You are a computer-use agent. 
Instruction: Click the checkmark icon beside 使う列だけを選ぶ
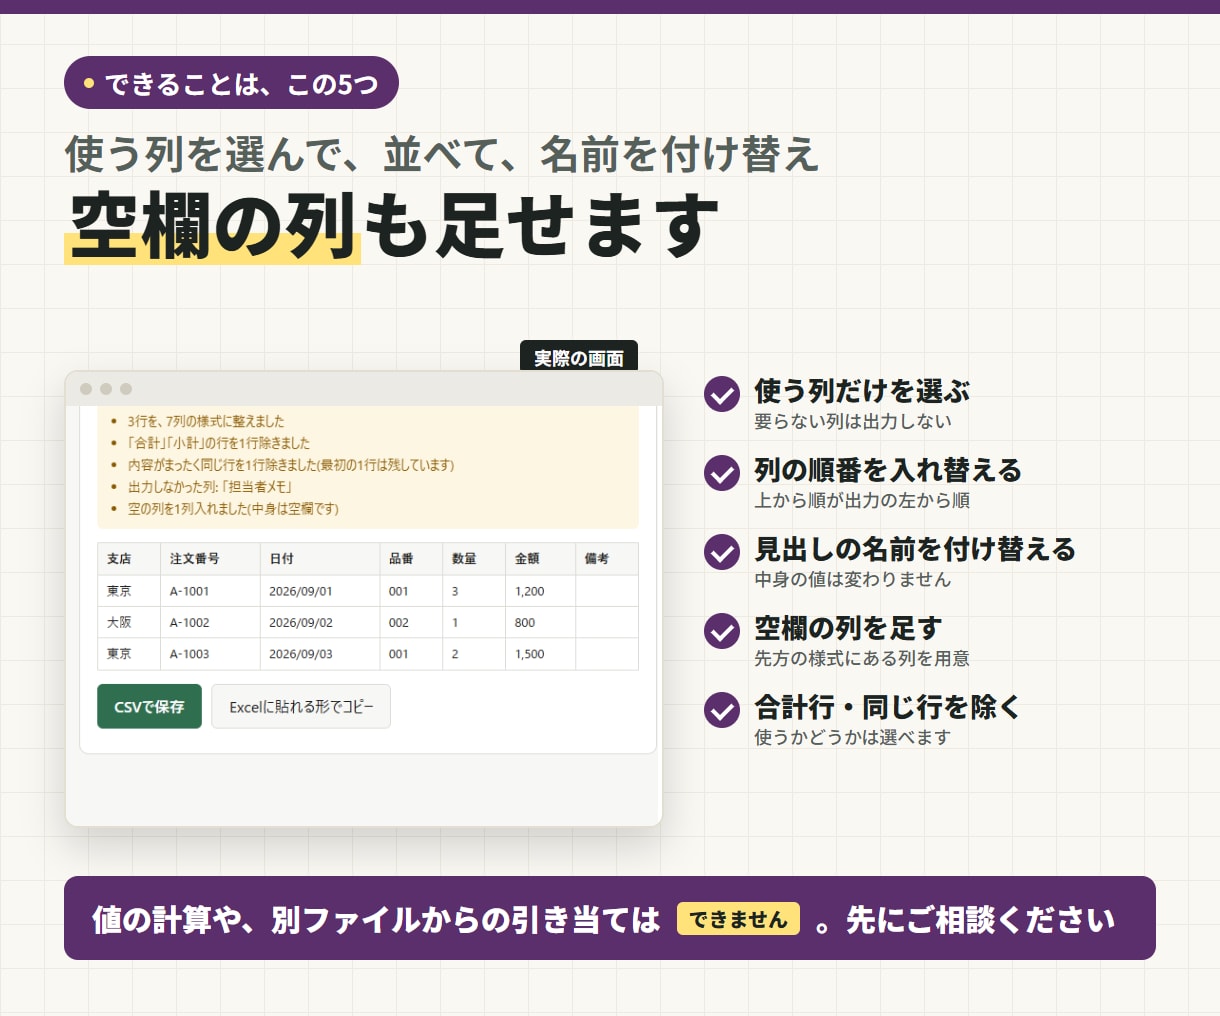[722, 394]
